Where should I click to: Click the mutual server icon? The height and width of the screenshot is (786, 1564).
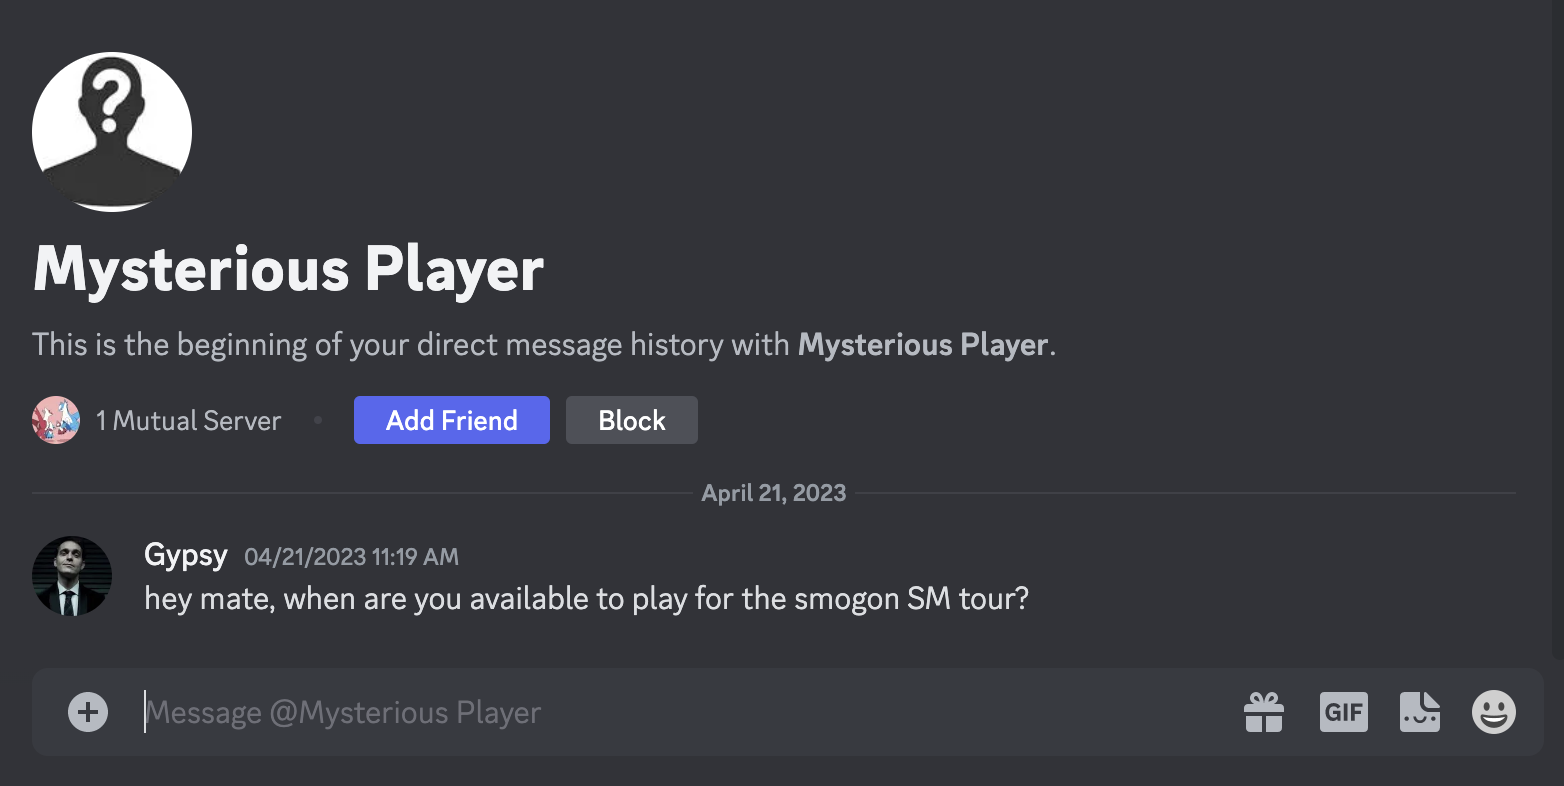coord(56,420)
